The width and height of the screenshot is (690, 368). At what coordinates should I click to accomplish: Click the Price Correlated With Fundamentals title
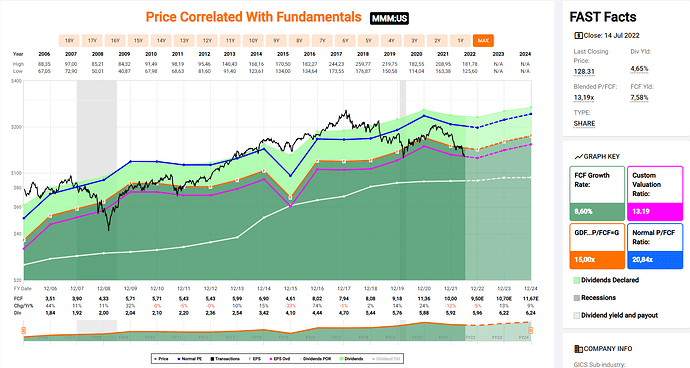tap(253, 17)
